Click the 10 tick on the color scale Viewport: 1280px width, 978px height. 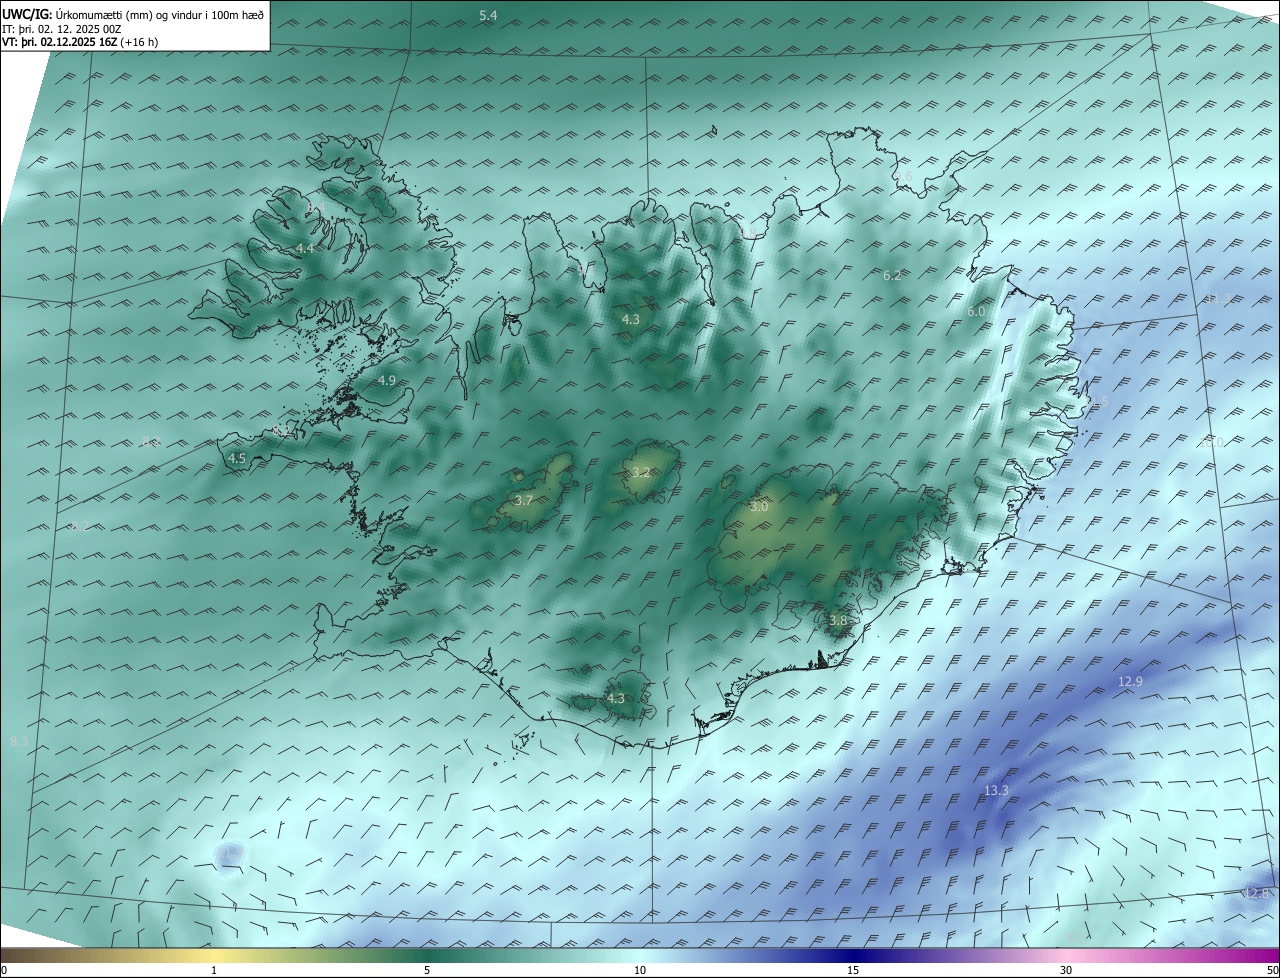coord(640,970)
